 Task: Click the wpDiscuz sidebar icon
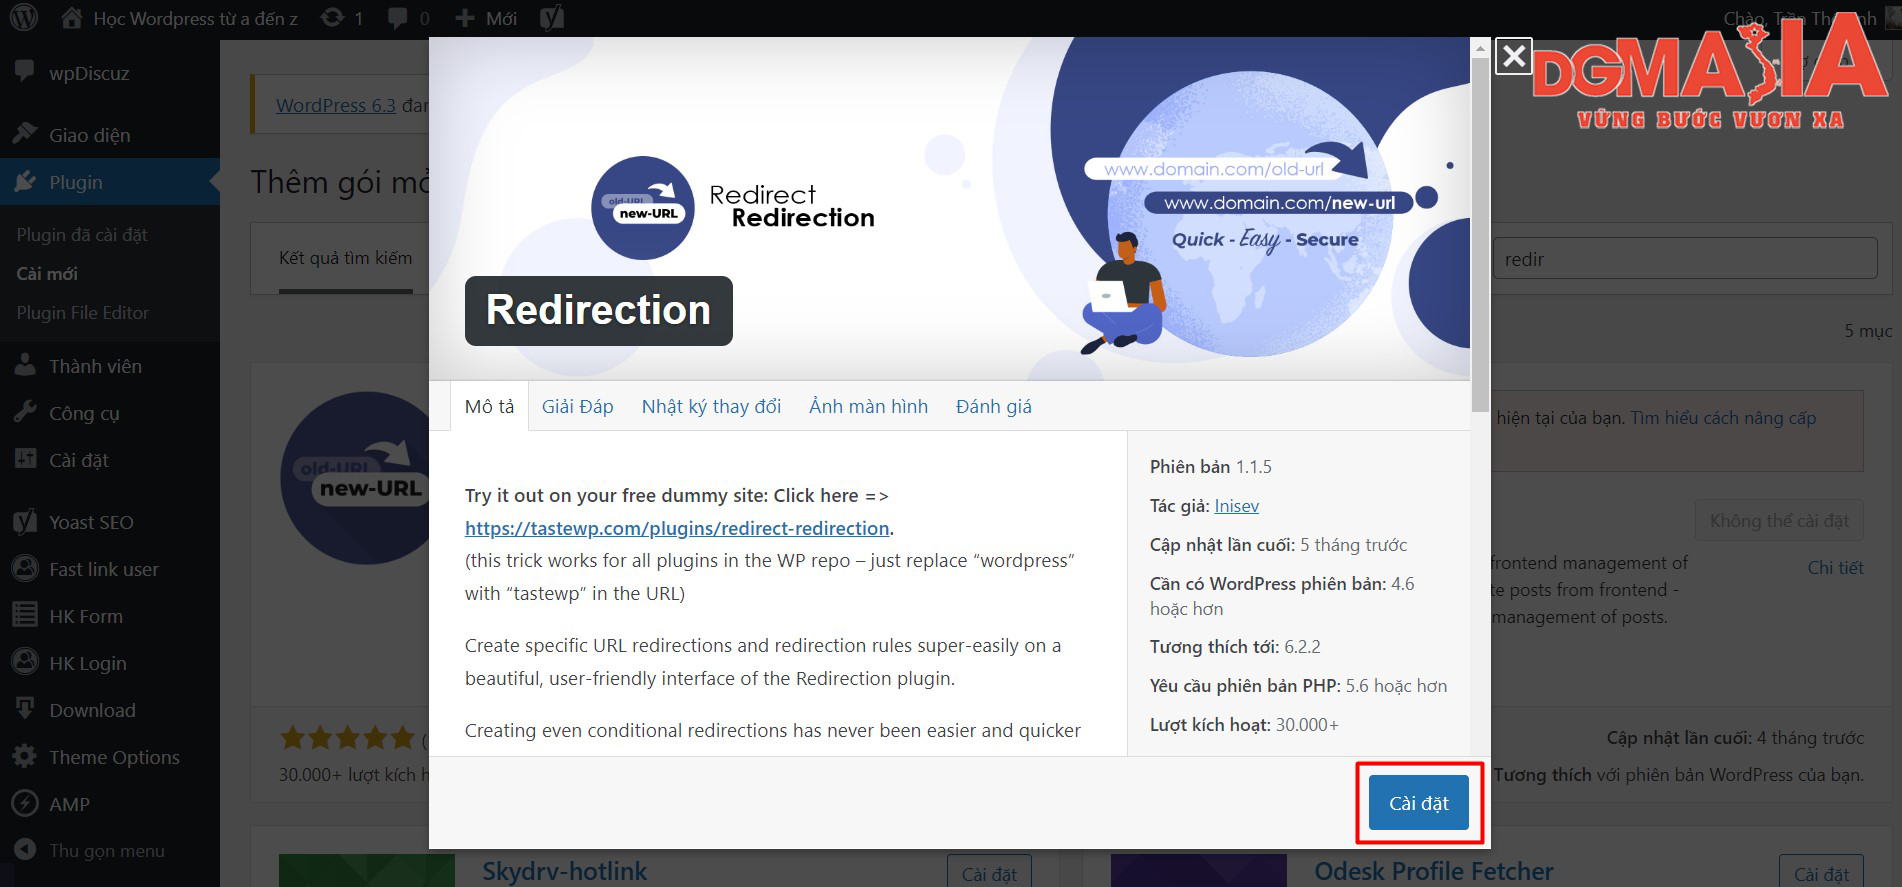tap(25, 72)
